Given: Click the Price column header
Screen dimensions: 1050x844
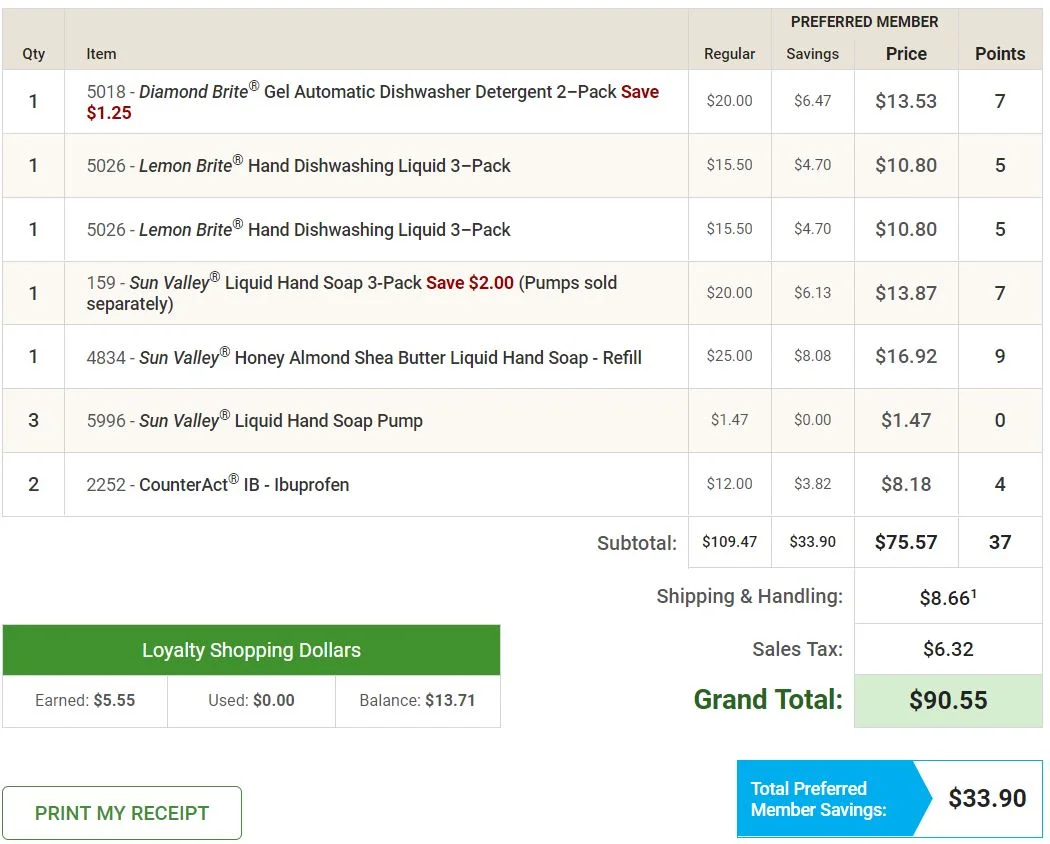Looking at the screenshot, I should (x=906, y=54).
